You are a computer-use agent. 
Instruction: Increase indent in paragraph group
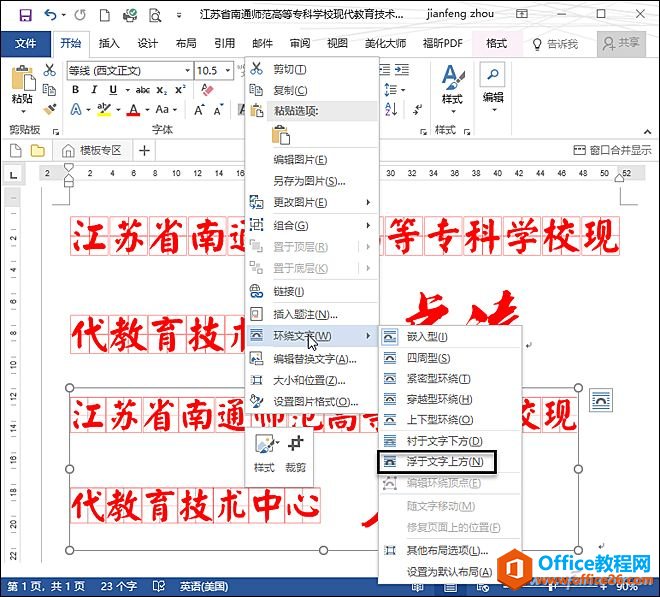402,69
